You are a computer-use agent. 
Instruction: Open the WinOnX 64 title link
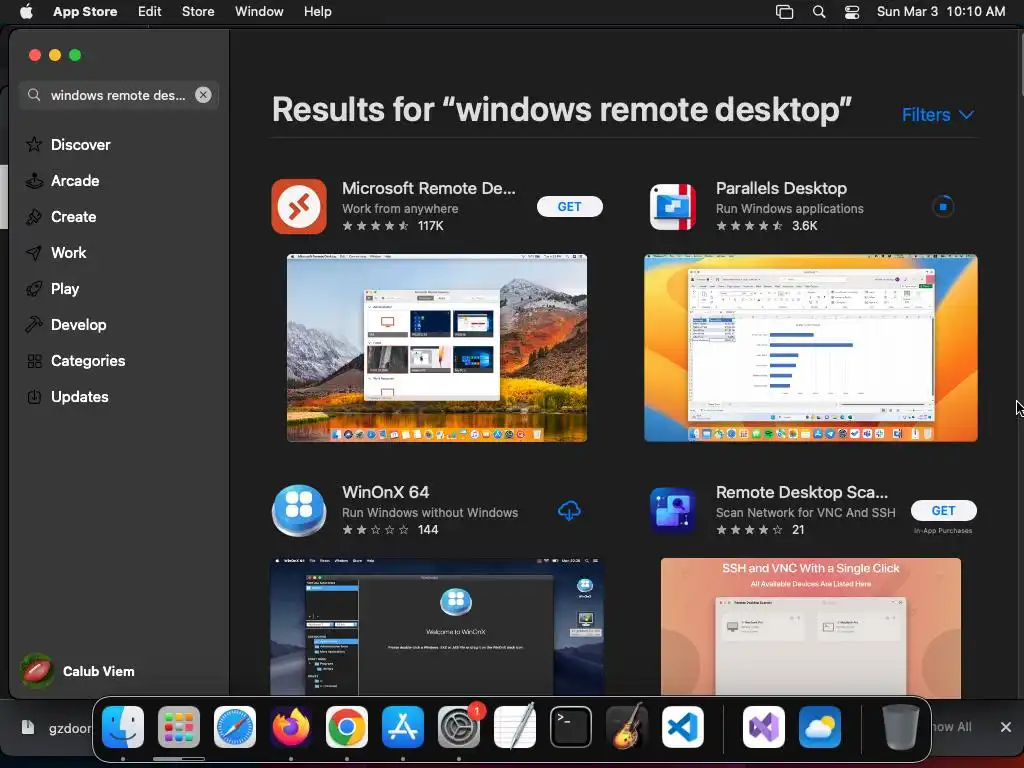pos(385,492)
